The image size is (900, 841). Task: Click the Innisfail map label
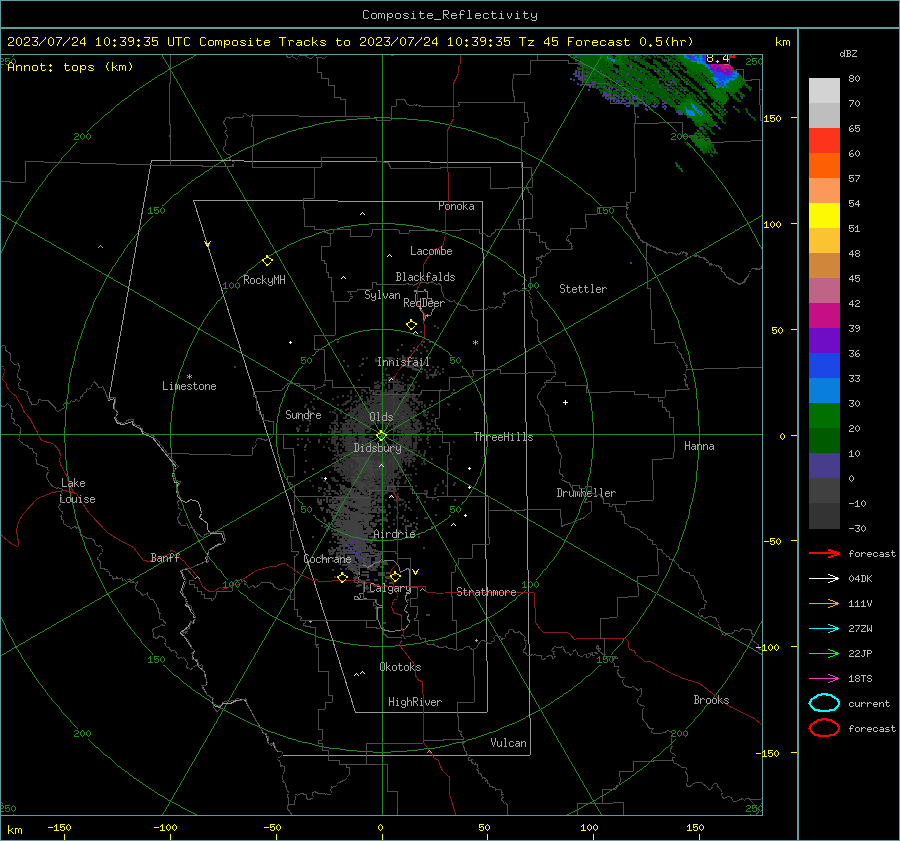(x=403, y=362)
